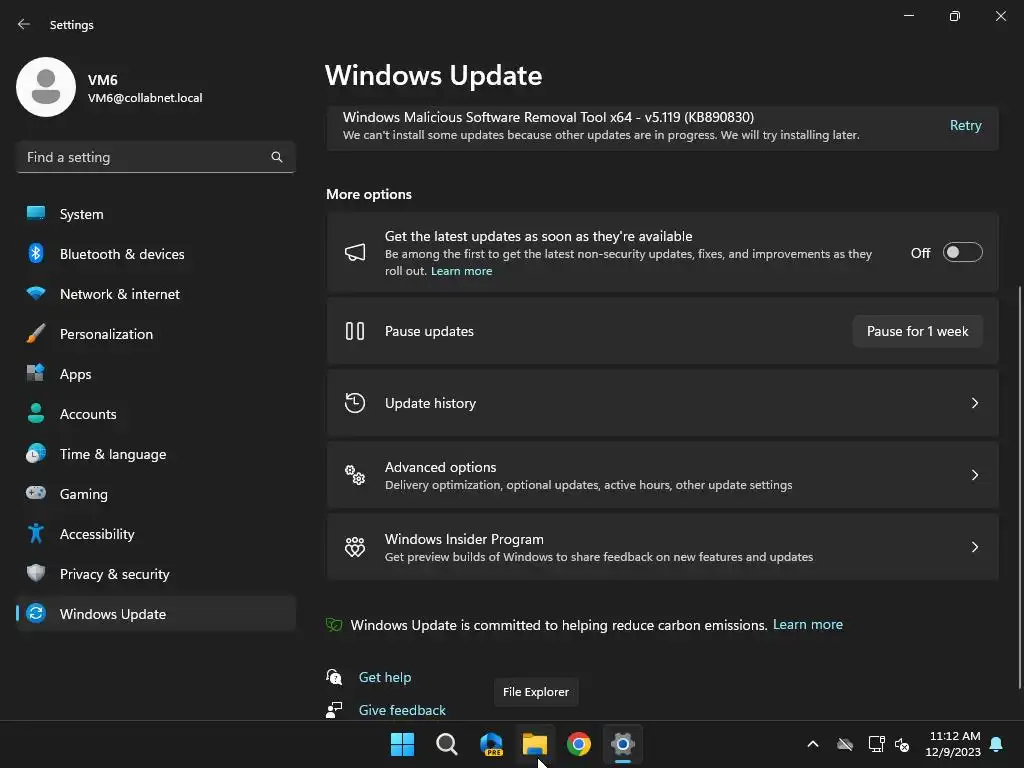The image size is (1024, 768).
Task: Click the Get help chat icon
Action: [334, 677]
